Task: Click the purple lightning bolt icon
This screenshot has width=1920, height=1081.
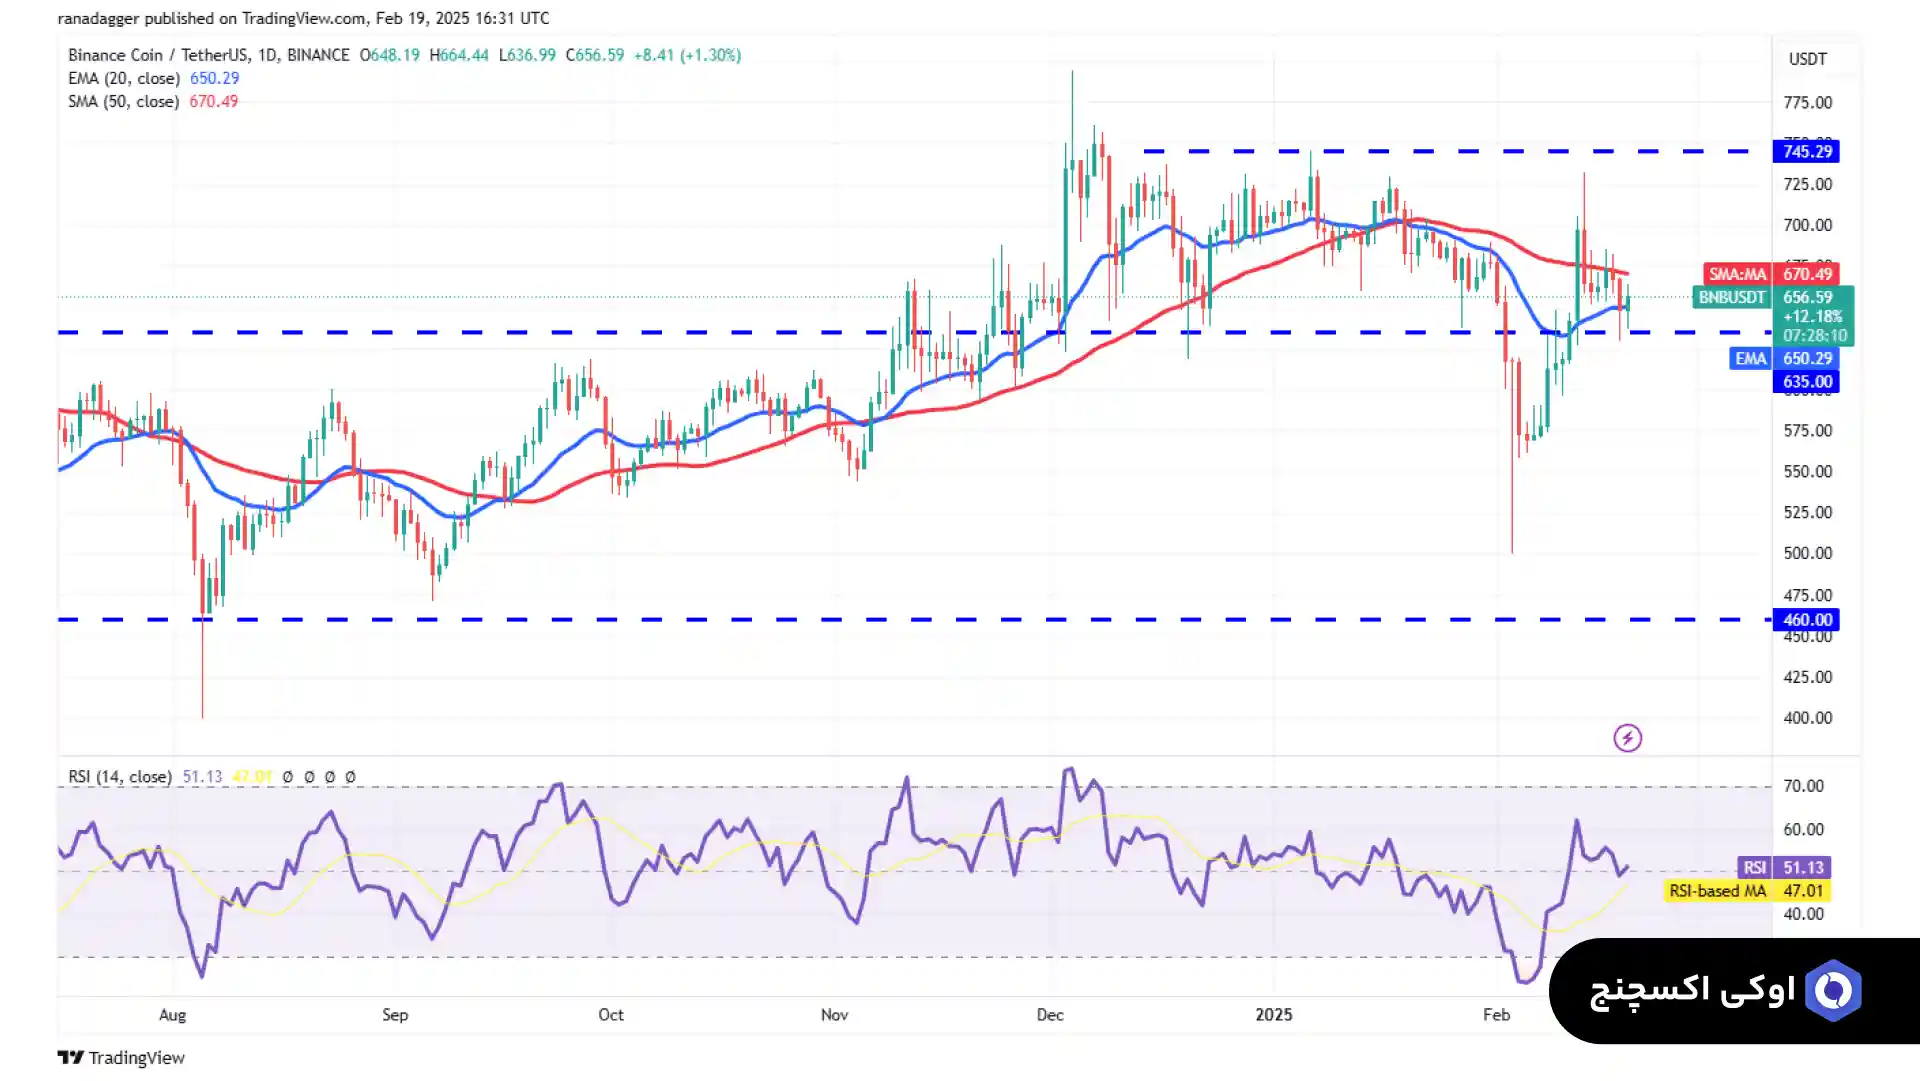Action: 1627,738
